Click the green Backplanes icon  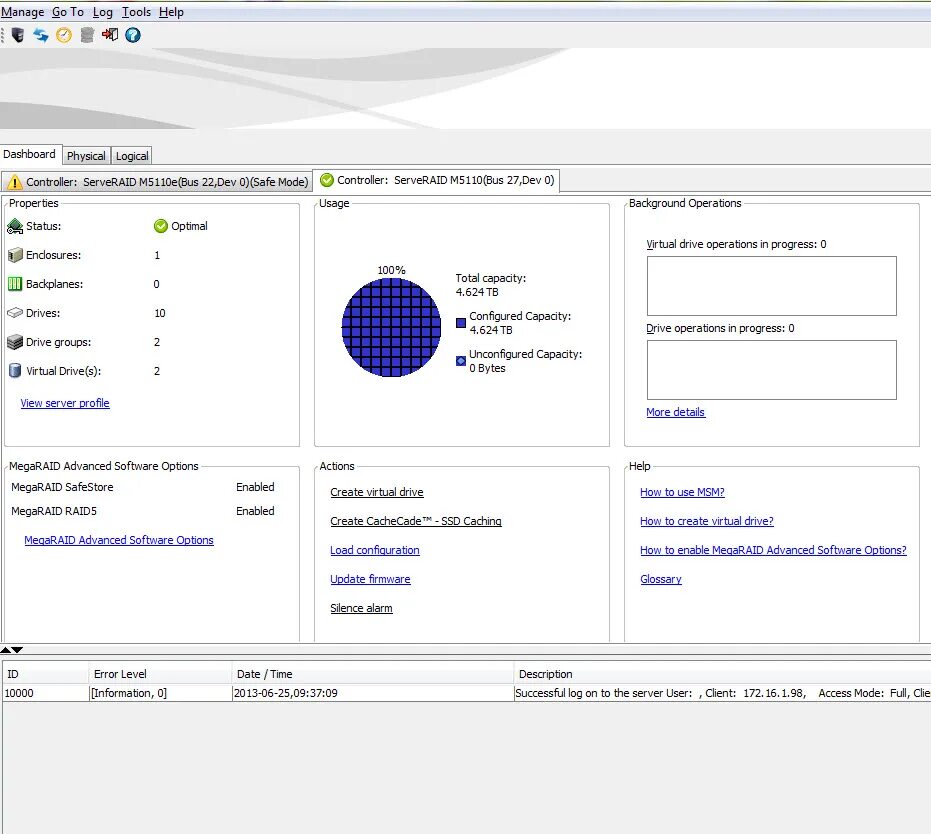(x=15, y=284)
